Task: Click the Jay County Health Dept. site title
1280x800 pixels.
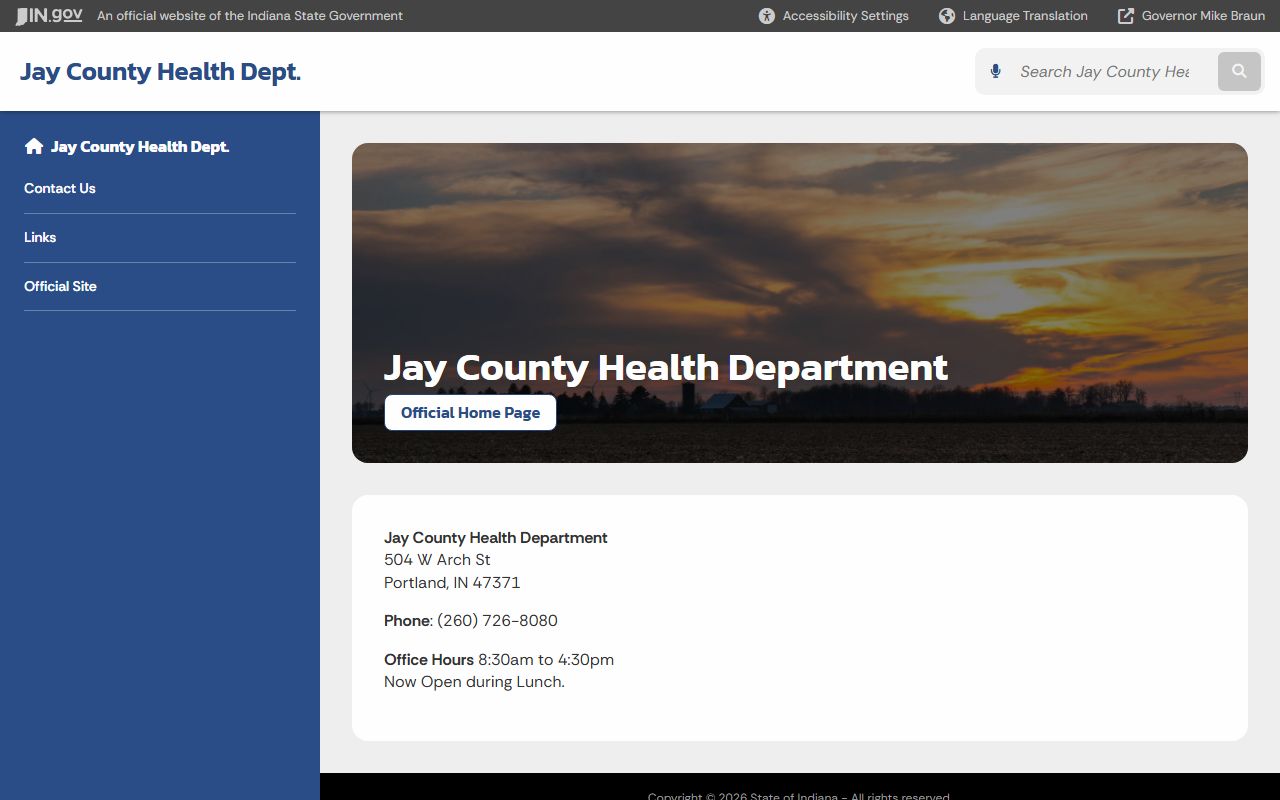Action: (160, 72)
